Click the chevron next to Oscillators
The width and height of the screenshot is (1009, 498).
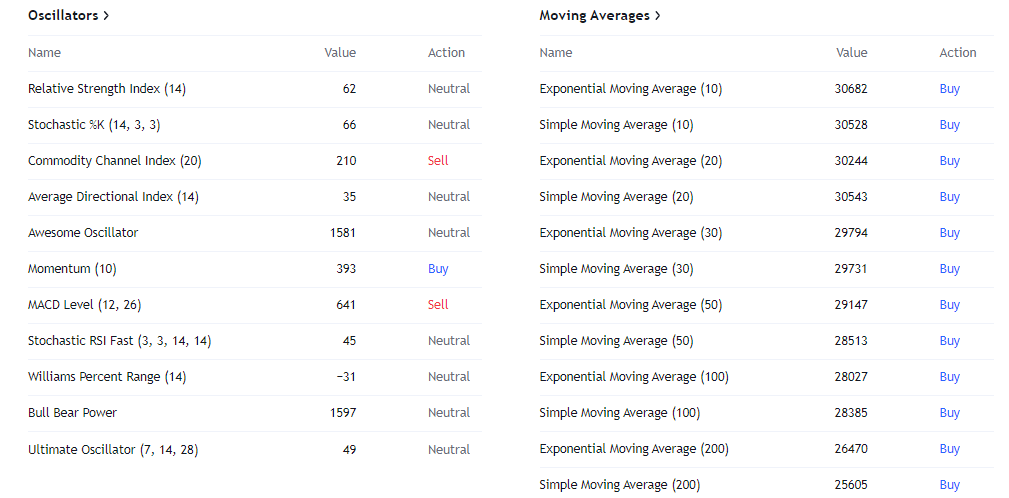coord(106,15)
